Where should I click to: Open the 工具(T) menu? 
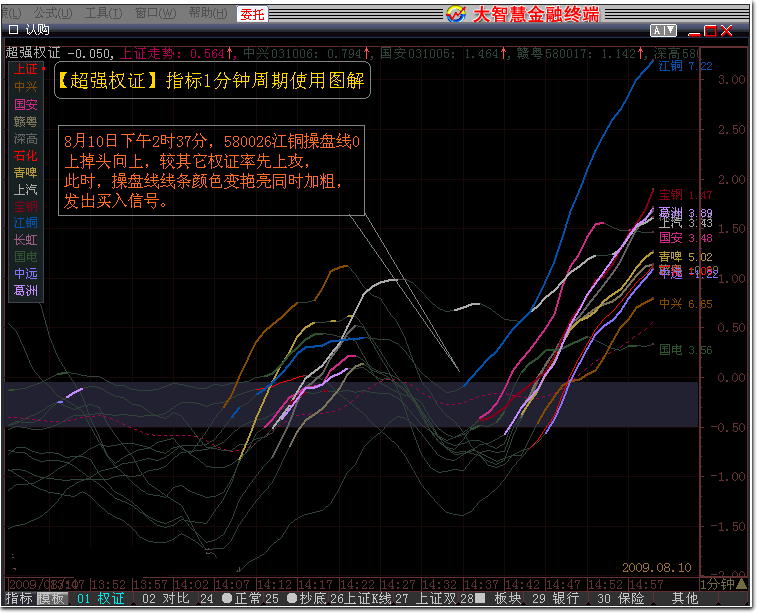click(104, 13)
